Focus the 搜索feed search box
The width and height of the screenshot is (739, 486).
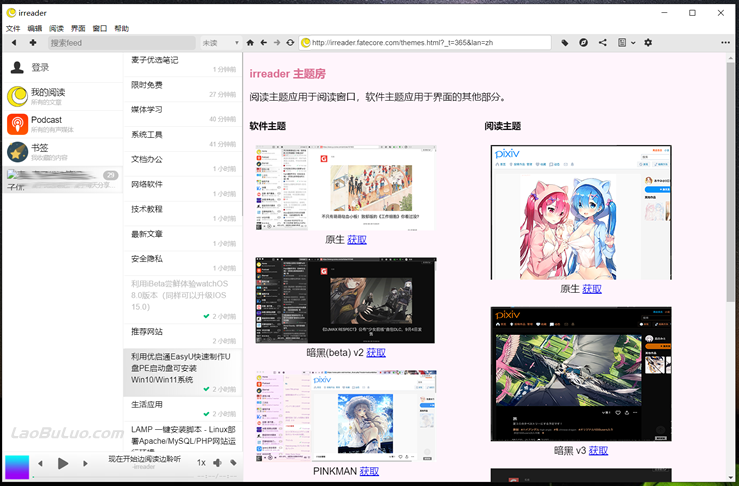[122, 42]
